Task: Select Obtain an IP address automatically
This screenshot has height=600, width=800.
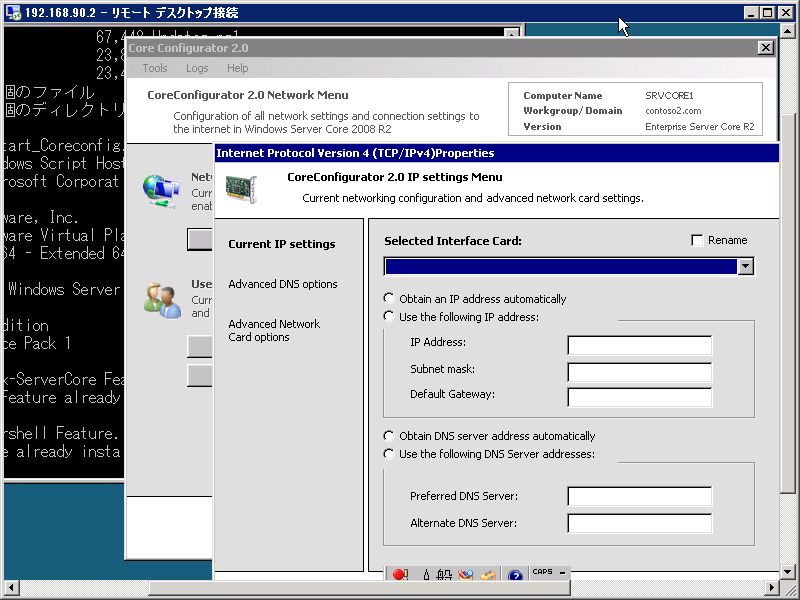Action: click(x=389, y=298)
